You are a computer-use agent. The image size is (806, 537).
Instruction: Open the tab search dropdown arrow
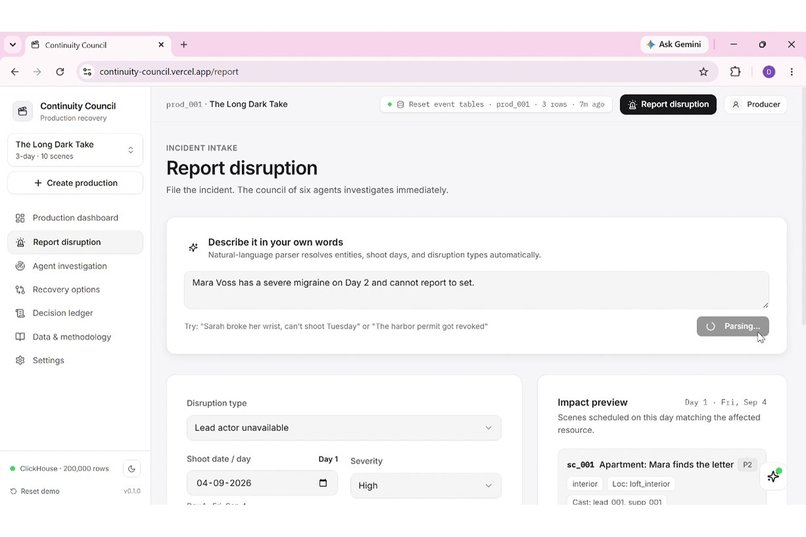13,45
